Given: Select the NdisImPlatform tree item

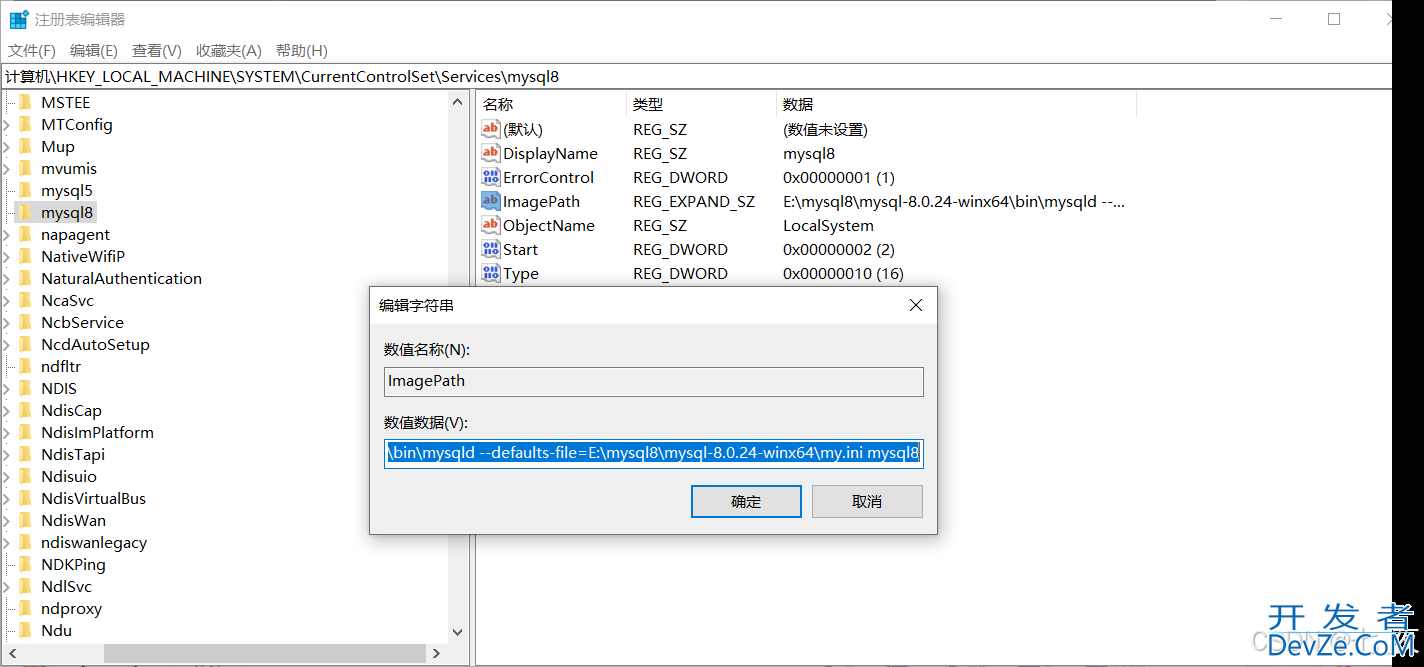Looking at the screenshot, I should point(97,432).
